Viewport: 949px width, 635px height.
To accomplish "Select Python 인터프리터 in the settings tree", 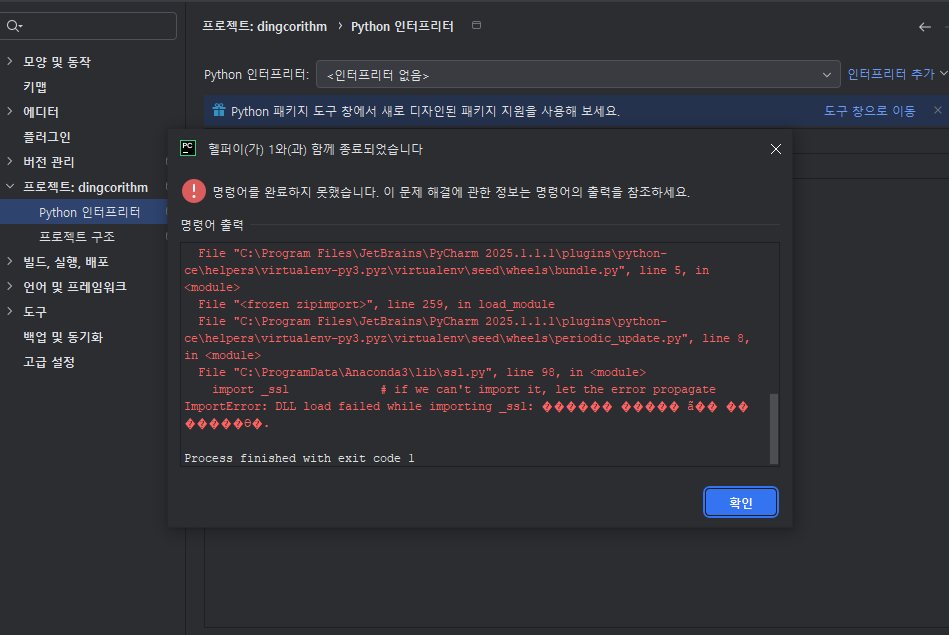I will pos(90,212).
